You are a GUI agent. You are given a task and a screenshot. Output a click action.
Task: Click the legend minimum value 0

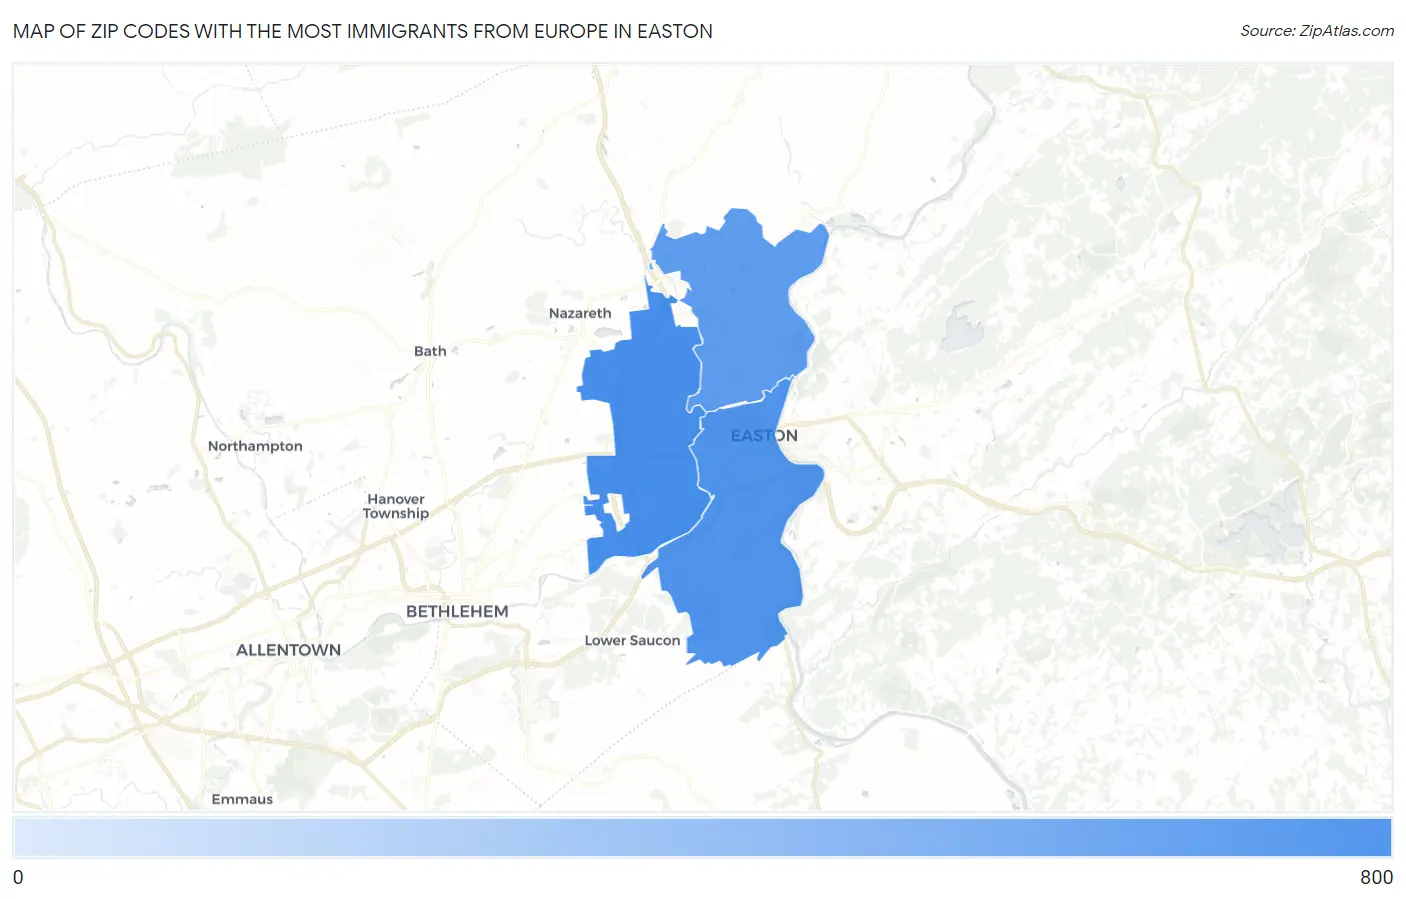(18, 877)
